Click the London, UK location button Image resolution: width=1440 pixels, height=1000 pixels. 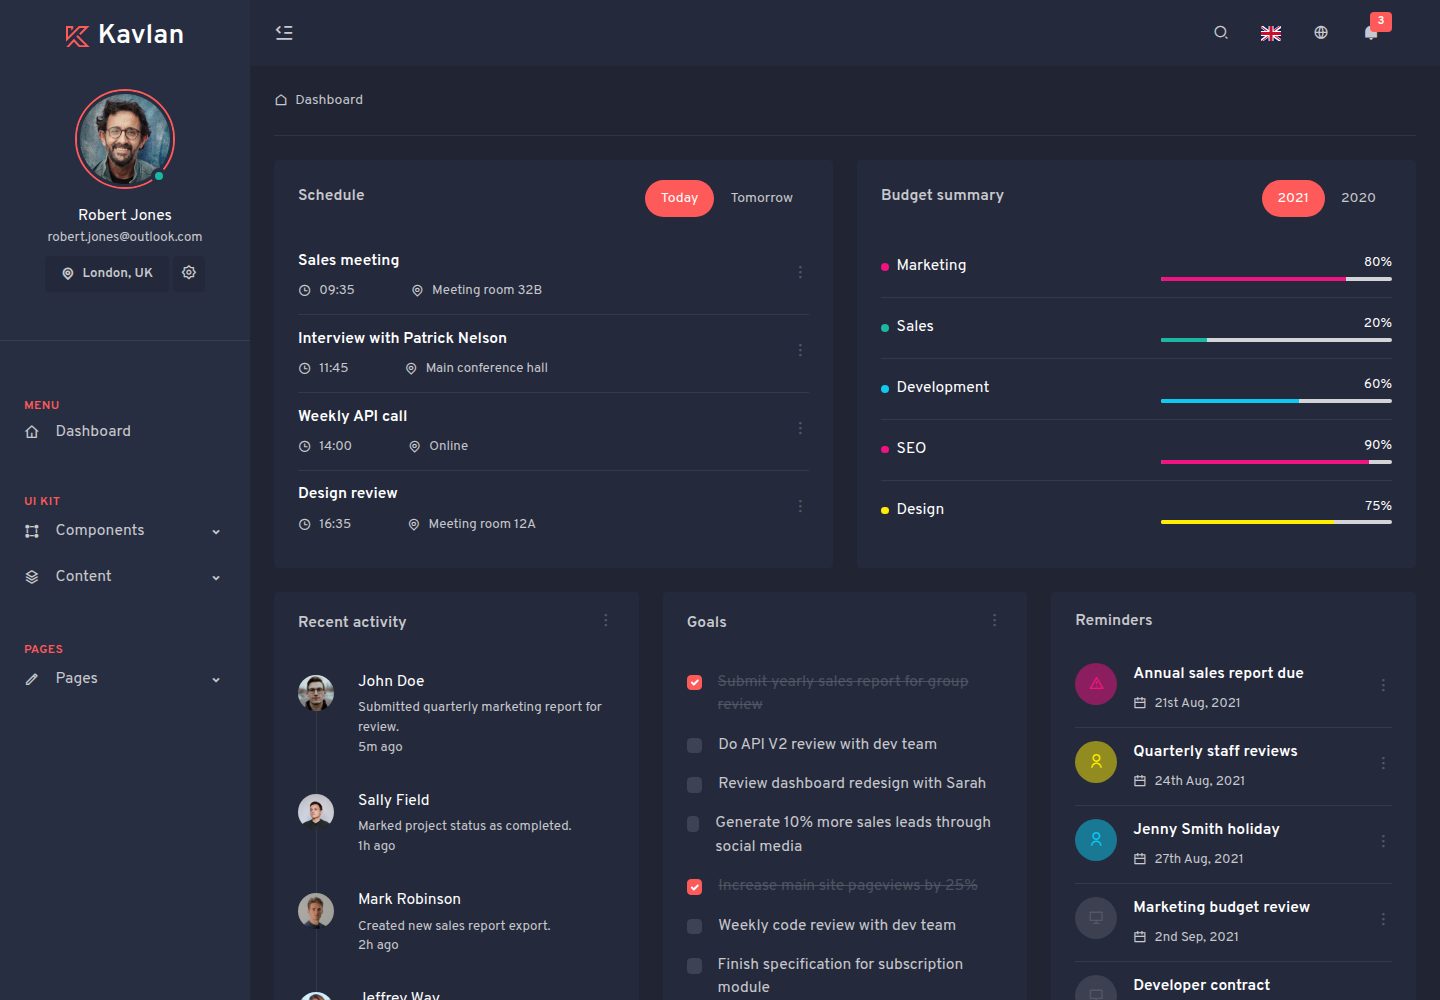point(107,273)
